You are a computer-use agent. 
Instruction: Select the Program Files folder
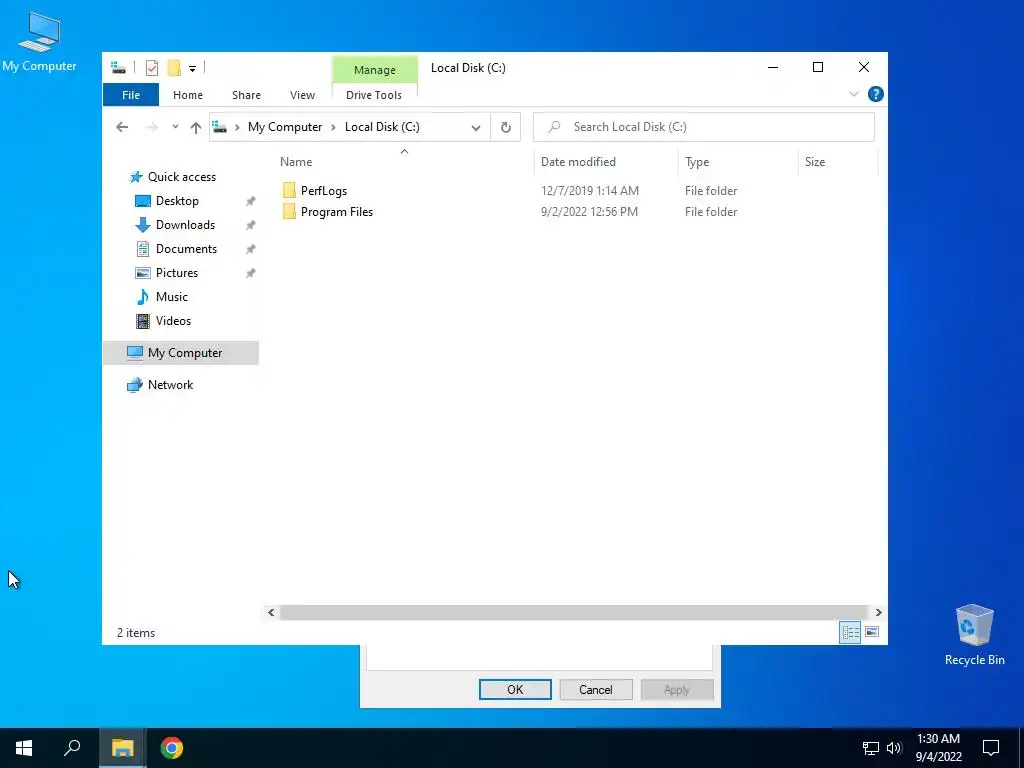coord(336,212)
